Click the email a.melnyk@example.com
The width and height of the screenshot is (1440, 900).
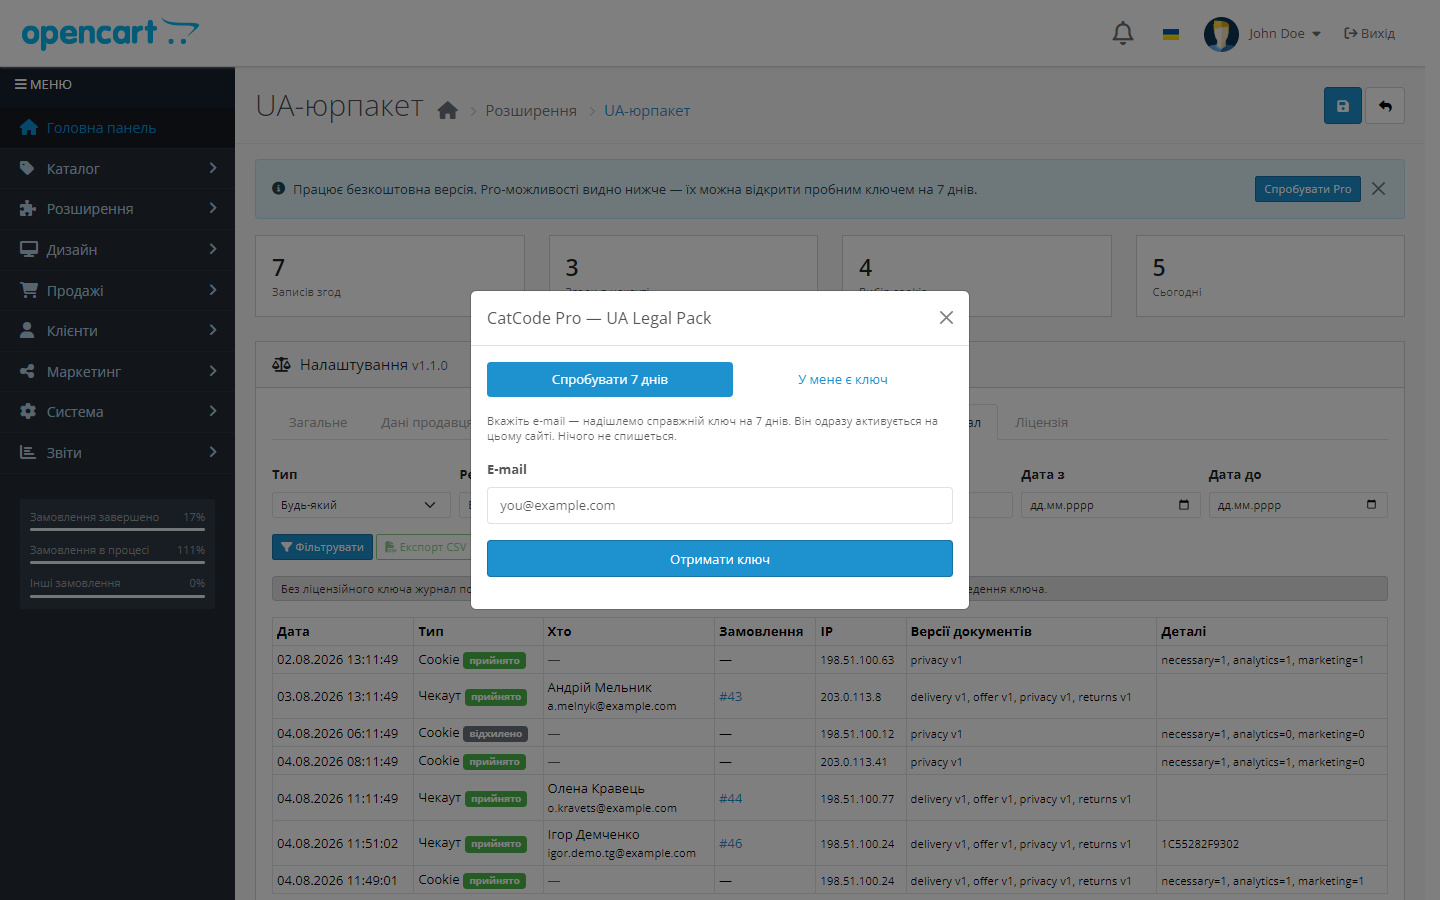tap(612, 706)
